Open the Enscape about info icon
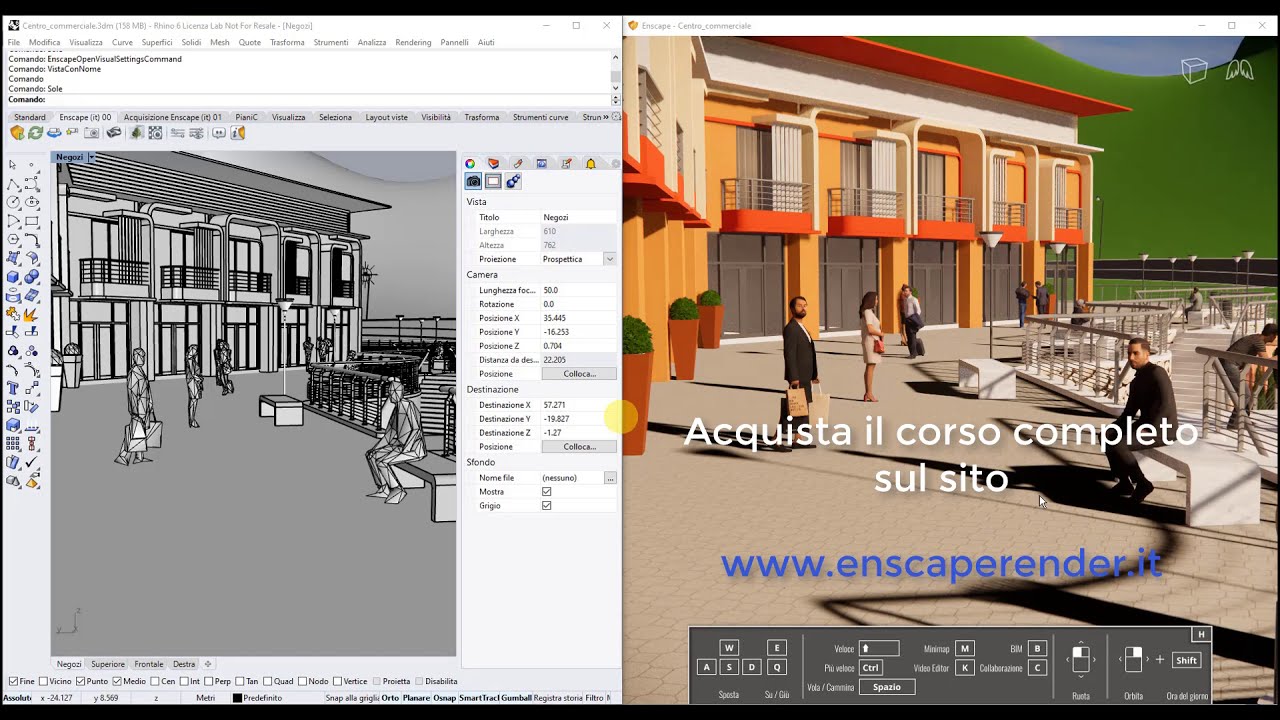This screenshot has height=720, width=1280. [x=237, y=133]
